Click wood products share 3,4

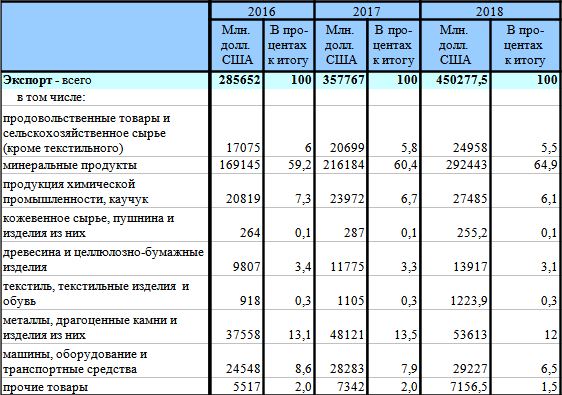tap(303, 267)
